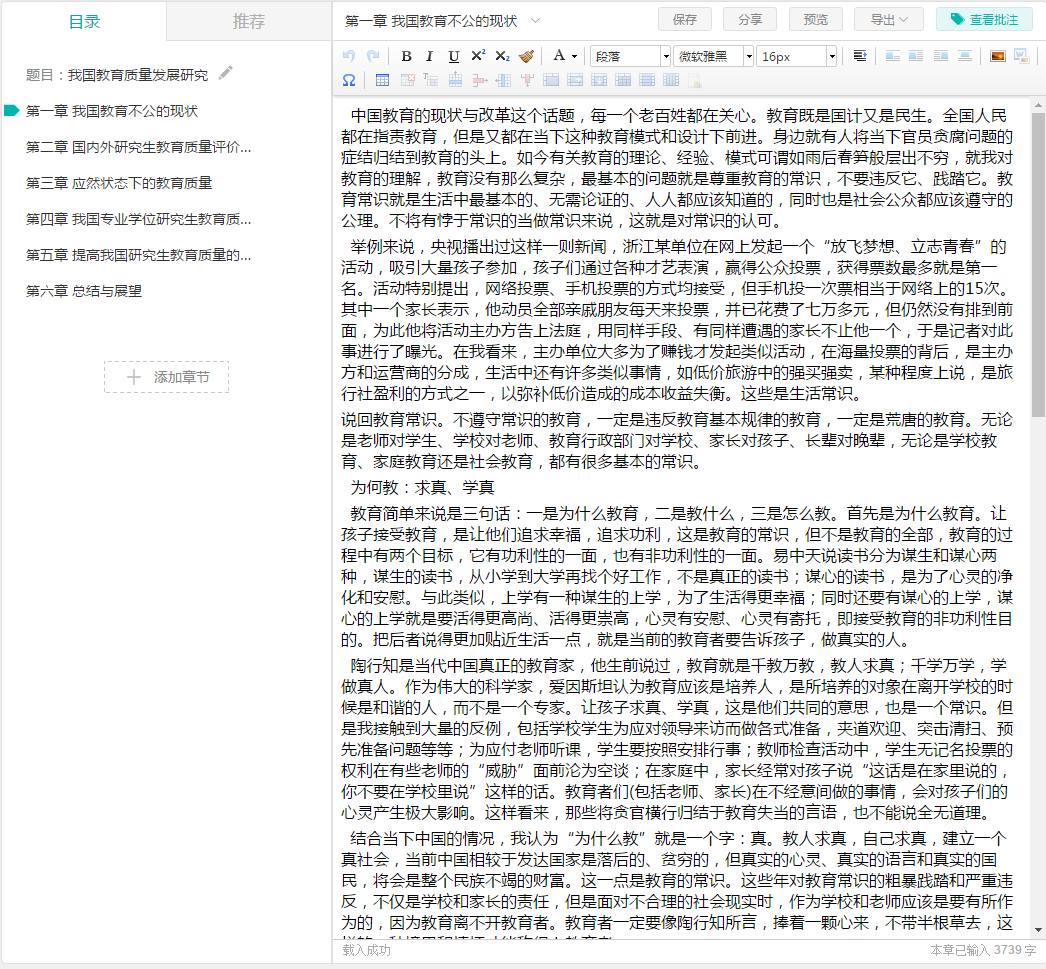The width and height of the screenshot is (1046, 969).
Task: Click the 添加章节 add chapter button
Action: [166, 377]
